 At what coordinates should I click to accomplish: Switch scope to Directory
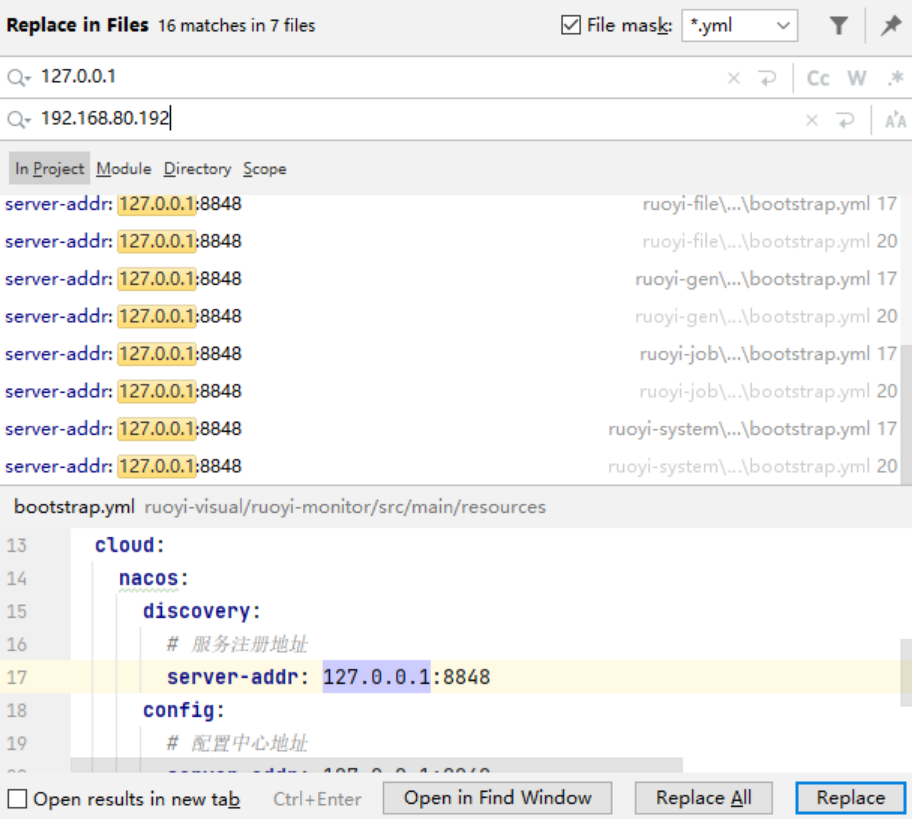(197, 169)
